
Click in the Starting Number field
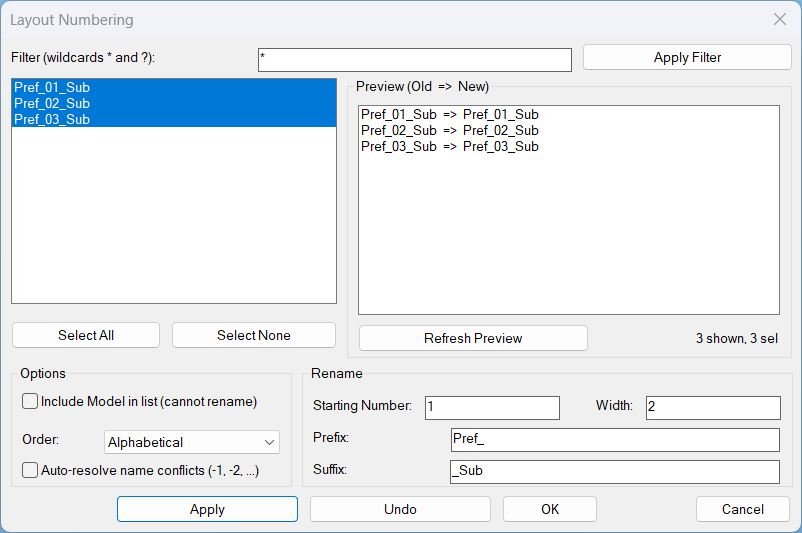(x=492, y=408)
